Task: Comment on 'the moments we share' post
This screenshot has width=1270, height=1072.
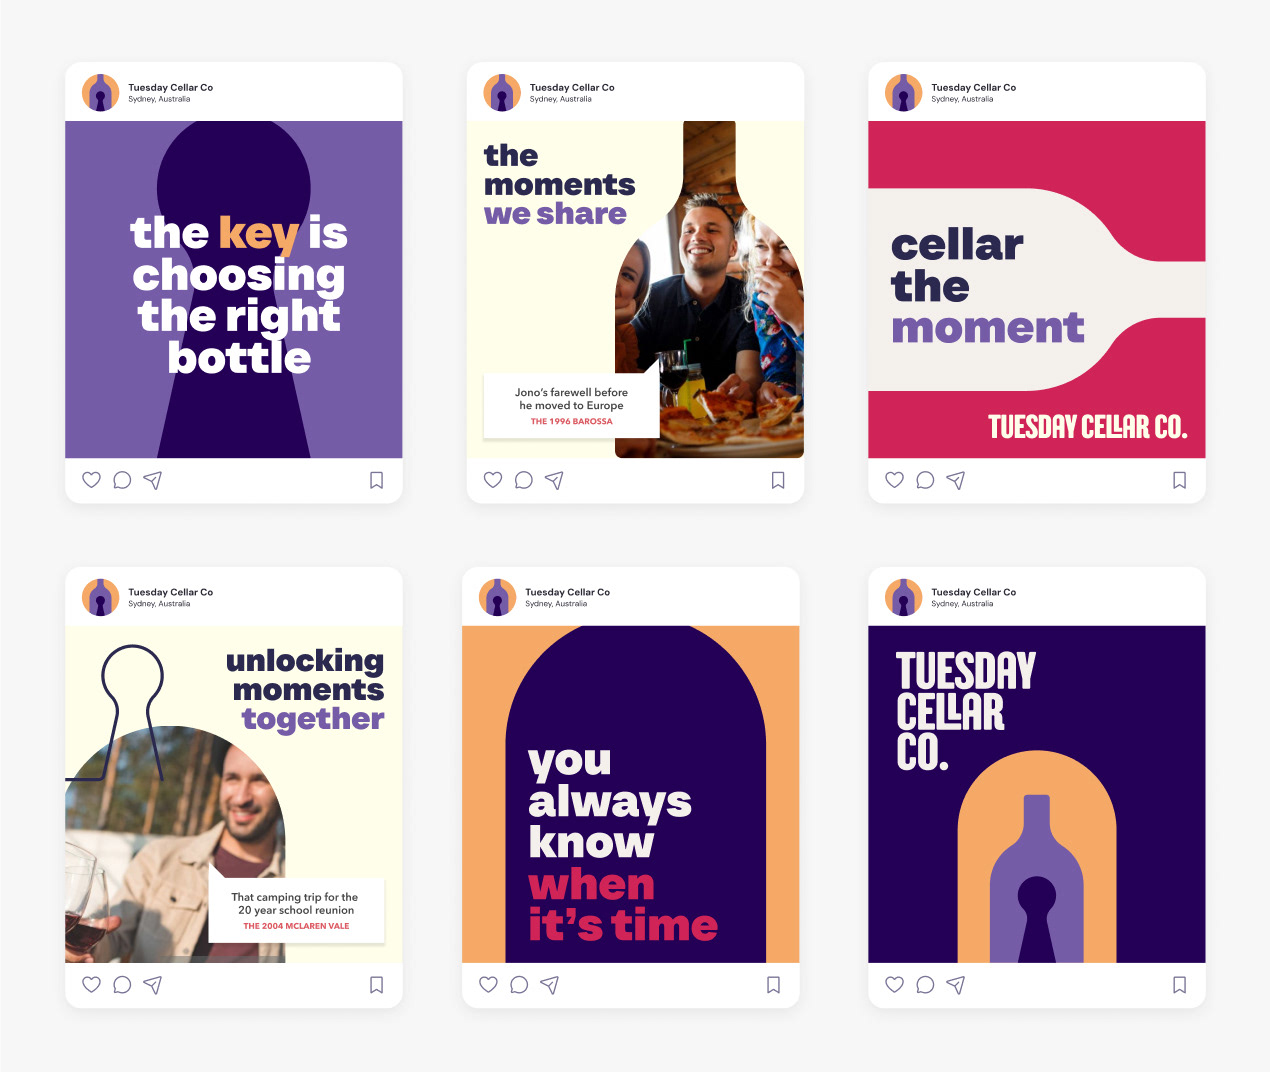Action: coord(523,480)
